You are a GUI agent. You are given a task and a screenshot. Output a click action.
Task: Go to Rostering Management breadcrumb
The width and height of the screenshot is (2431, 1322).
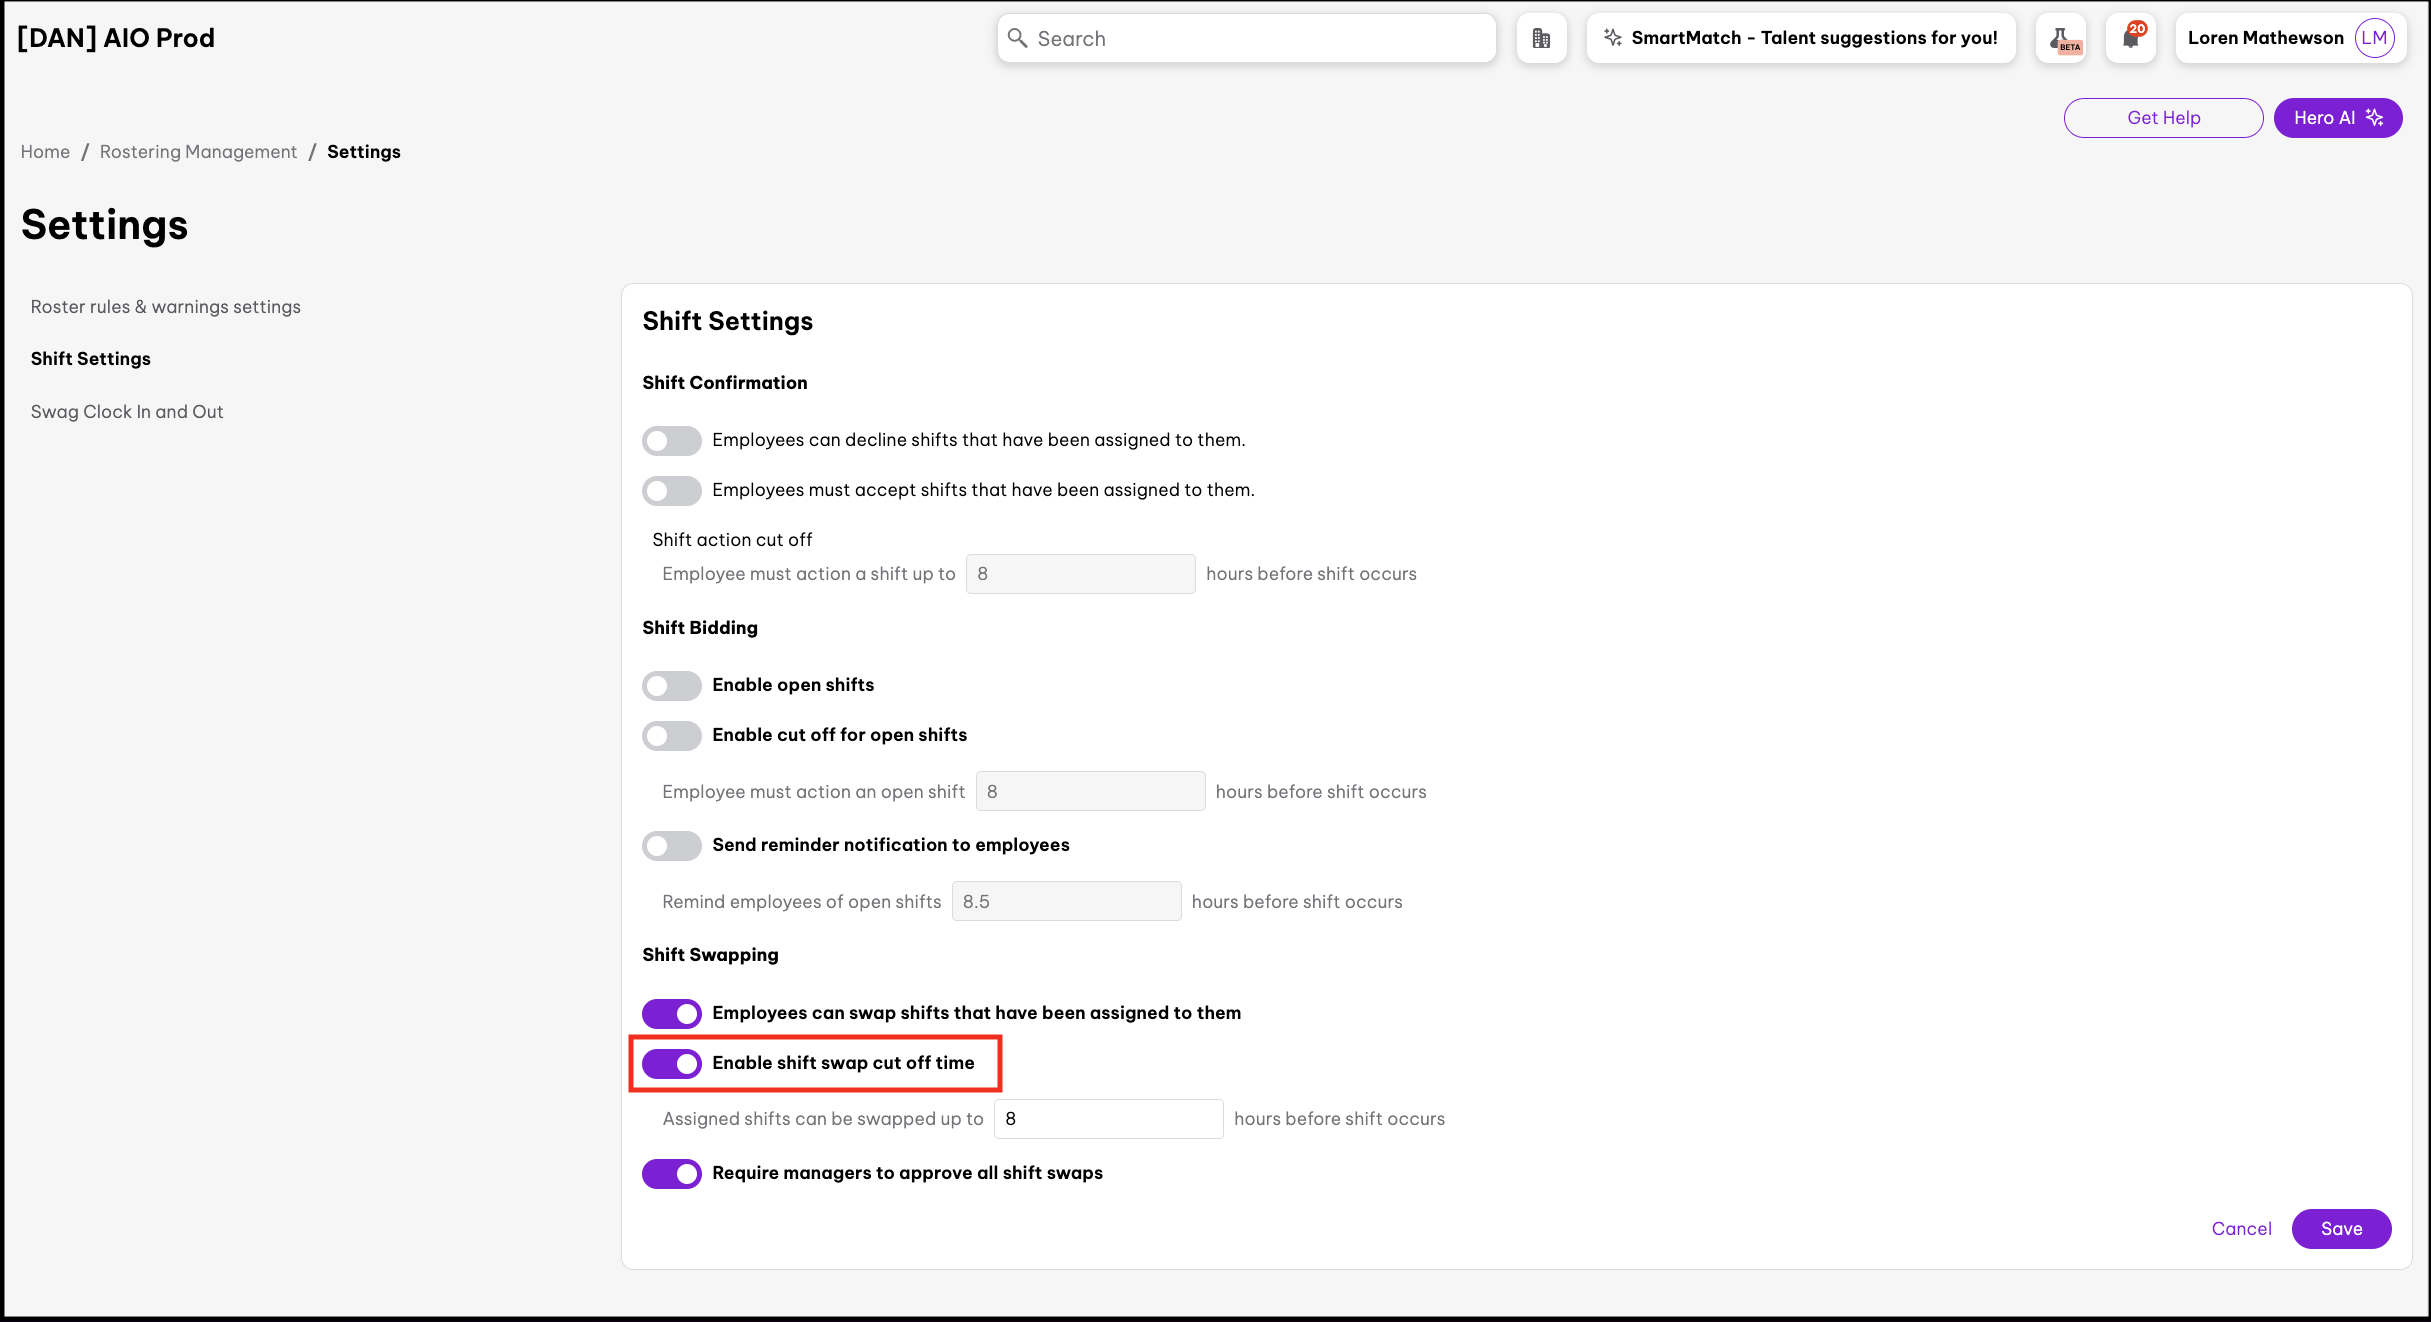point(198,152)
